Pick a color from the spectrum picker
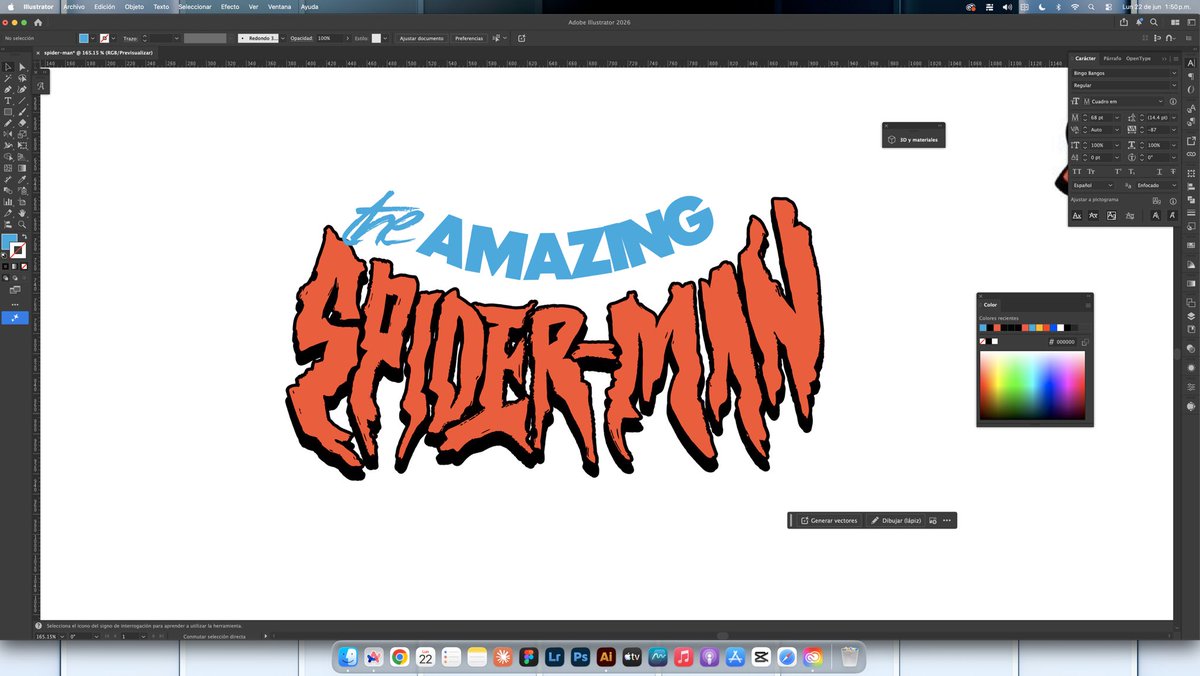Viewport: 1200px width, 676px height. tap(1032, 385)
